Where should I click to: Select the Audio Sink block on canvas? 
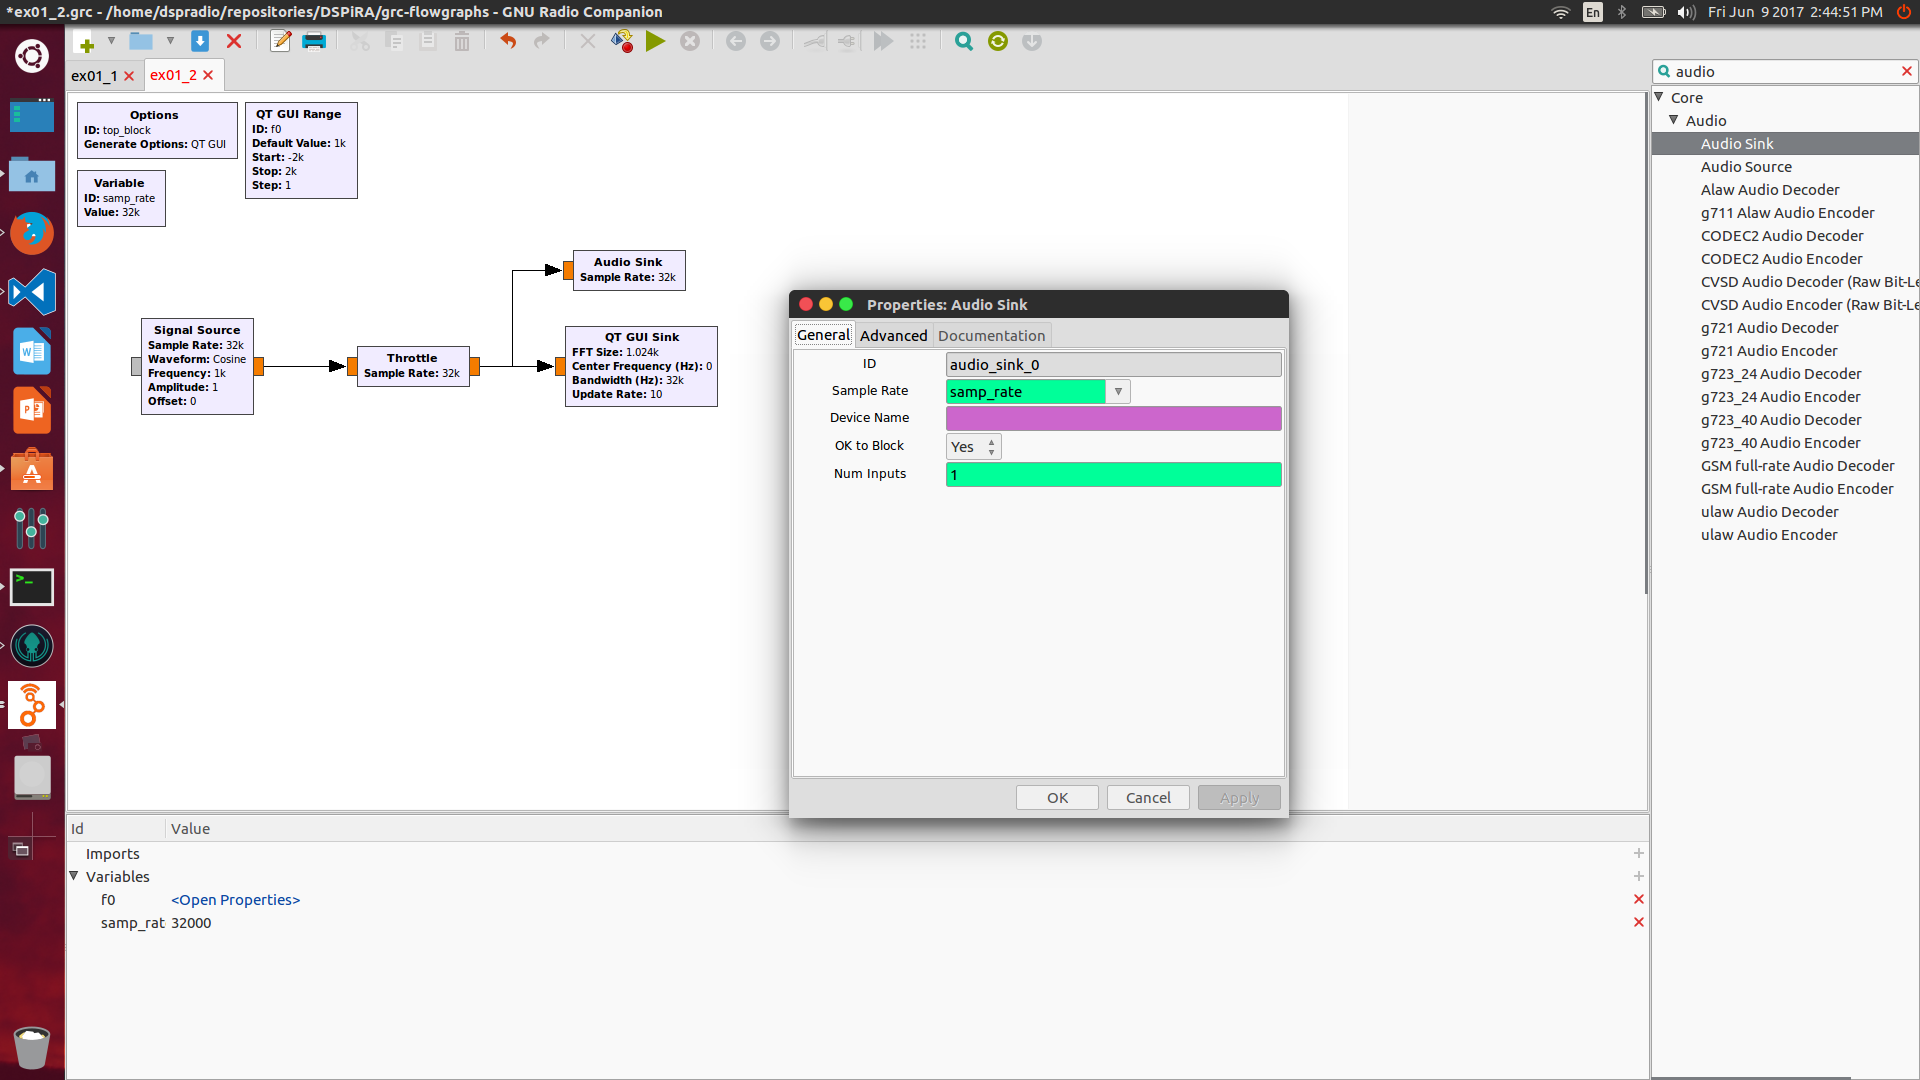coord(628,270)
